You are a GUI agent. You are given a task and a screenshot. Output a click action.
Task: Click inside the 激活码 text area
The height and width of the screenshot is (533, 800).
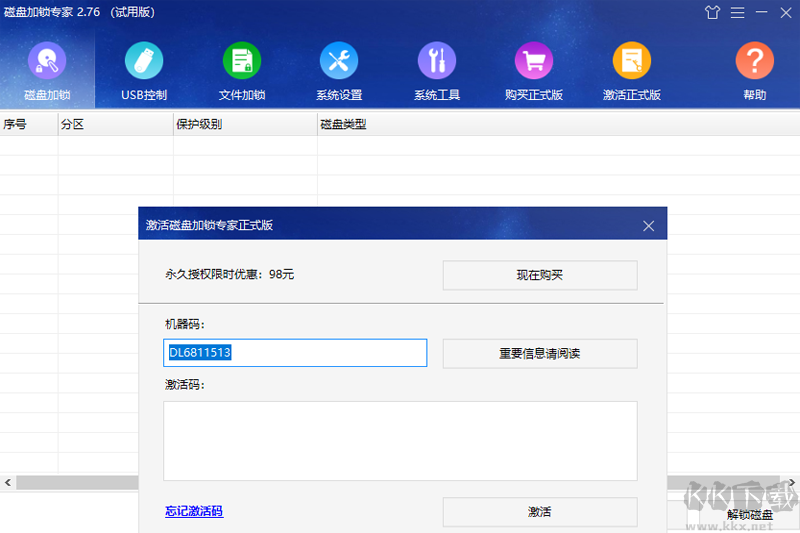[400, 440]
